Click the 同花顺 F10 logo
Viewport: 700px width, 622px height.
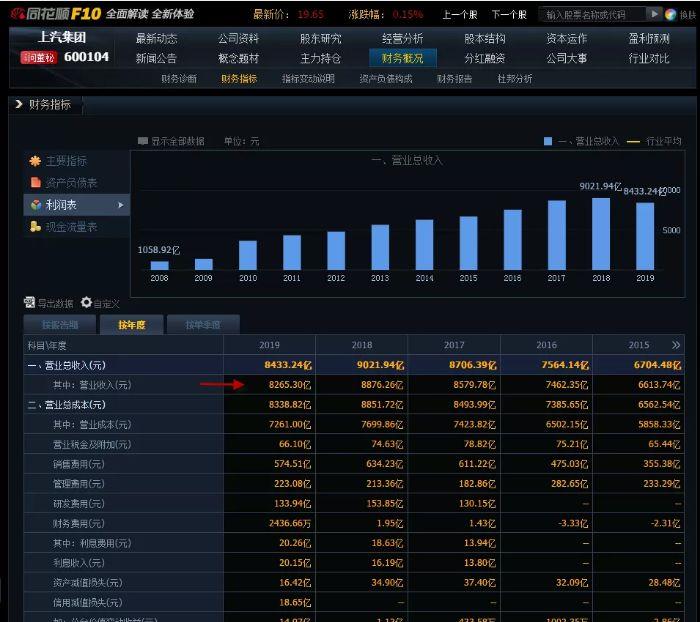pos(56,14)
